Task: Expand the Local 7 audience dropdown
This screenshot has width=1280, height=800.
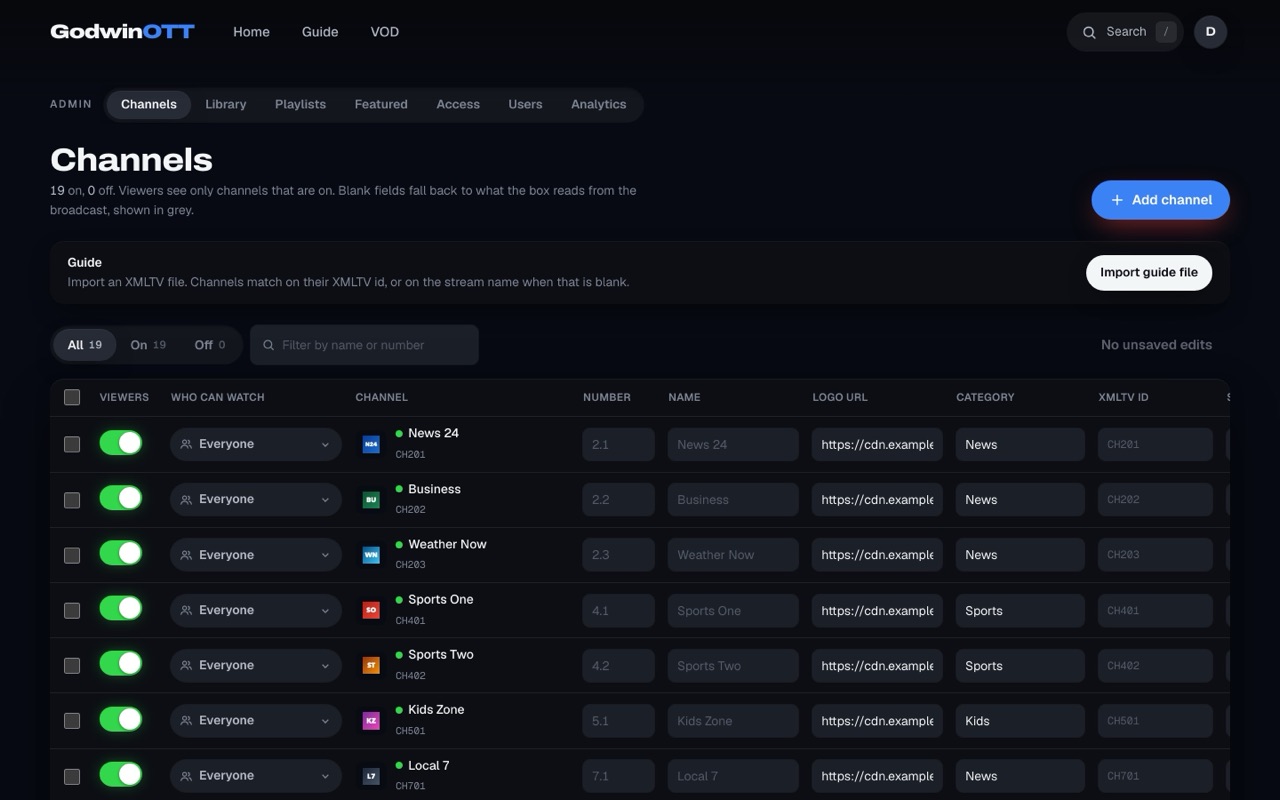Action: (256, 776)
